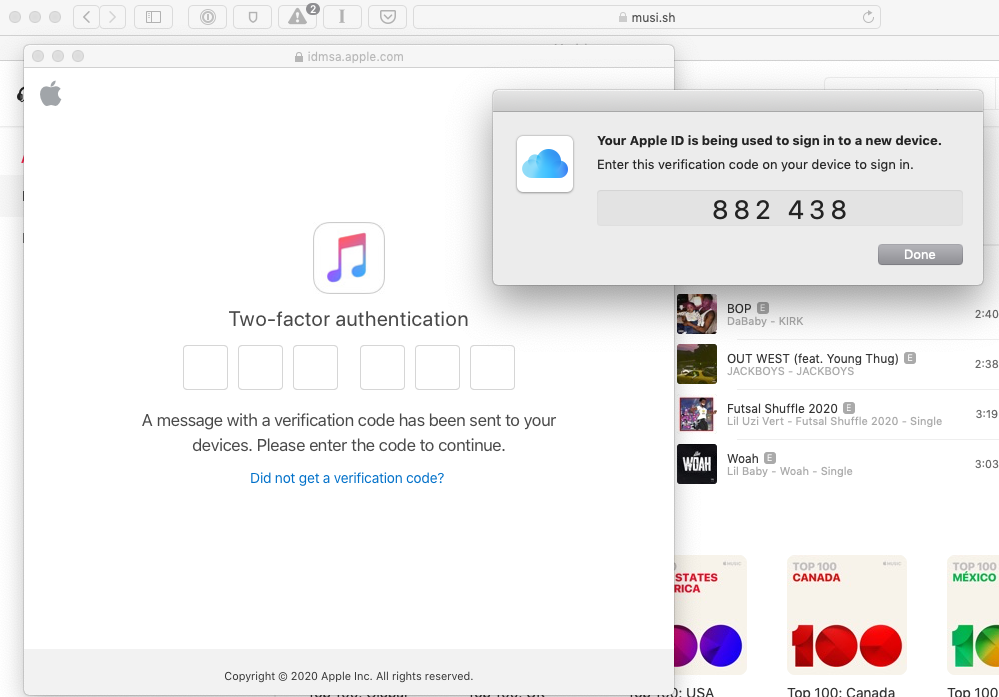Close the Apple sign-in popup window
The width and height of the screenshot is (999, 697).
[38, 56]
